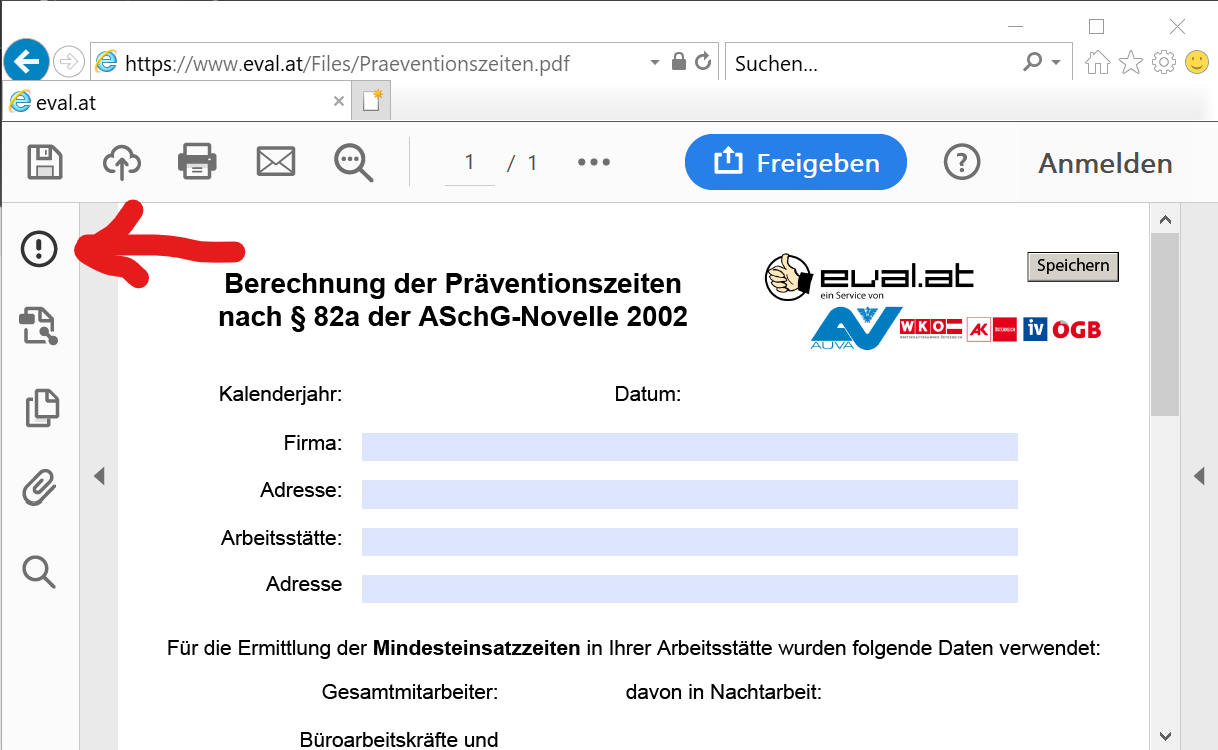Click the document title 'Berechnung der Präventionszeiten'
This screenshot has height=750, width=1218.
click(x=453, y=284)
